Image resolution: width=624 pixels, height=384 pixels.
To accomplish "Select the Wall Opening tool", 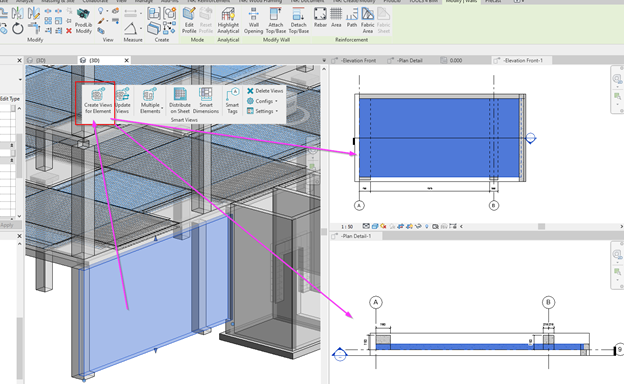I will pos(254,21).
